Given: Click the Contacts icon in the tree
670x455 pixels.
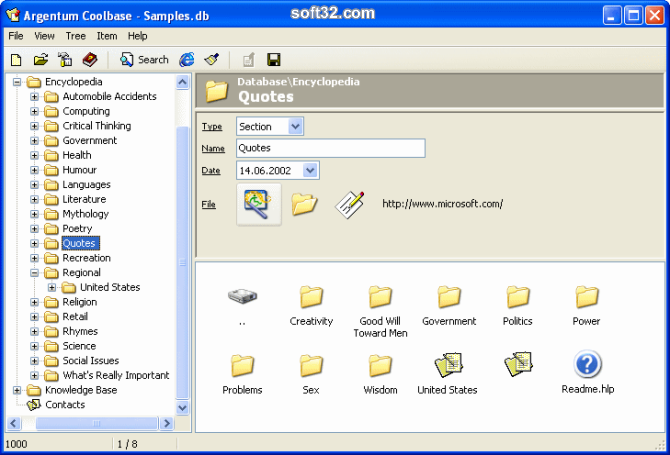Looking at the screenshot, I should (33, 405).
